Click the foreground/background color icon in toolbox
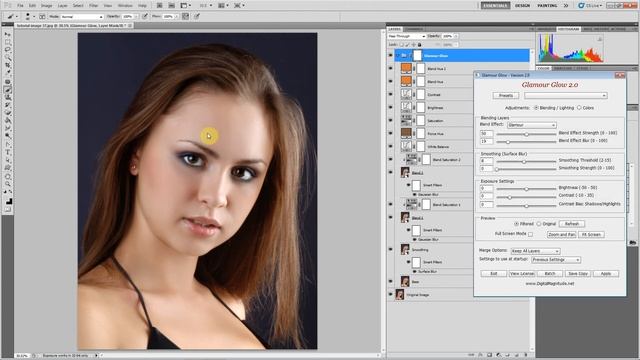The height and width of the screenshot is (360, 640). point(8,201)
